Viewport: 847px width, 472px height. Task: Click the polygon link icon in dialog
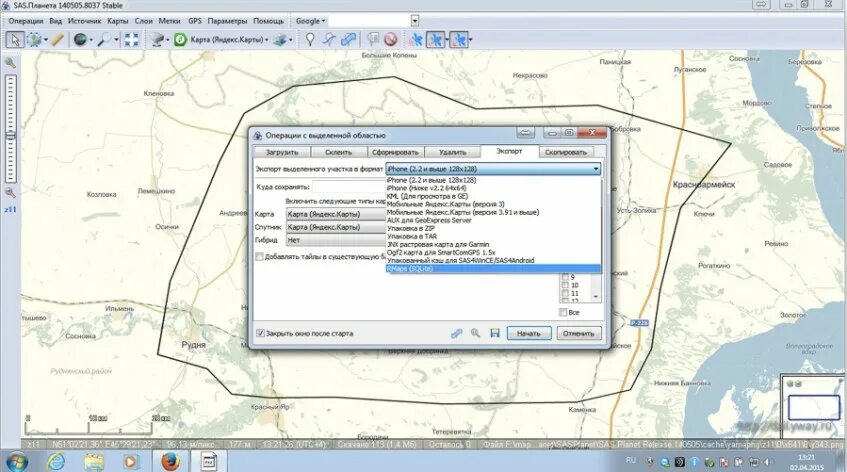tap(456, 333)
